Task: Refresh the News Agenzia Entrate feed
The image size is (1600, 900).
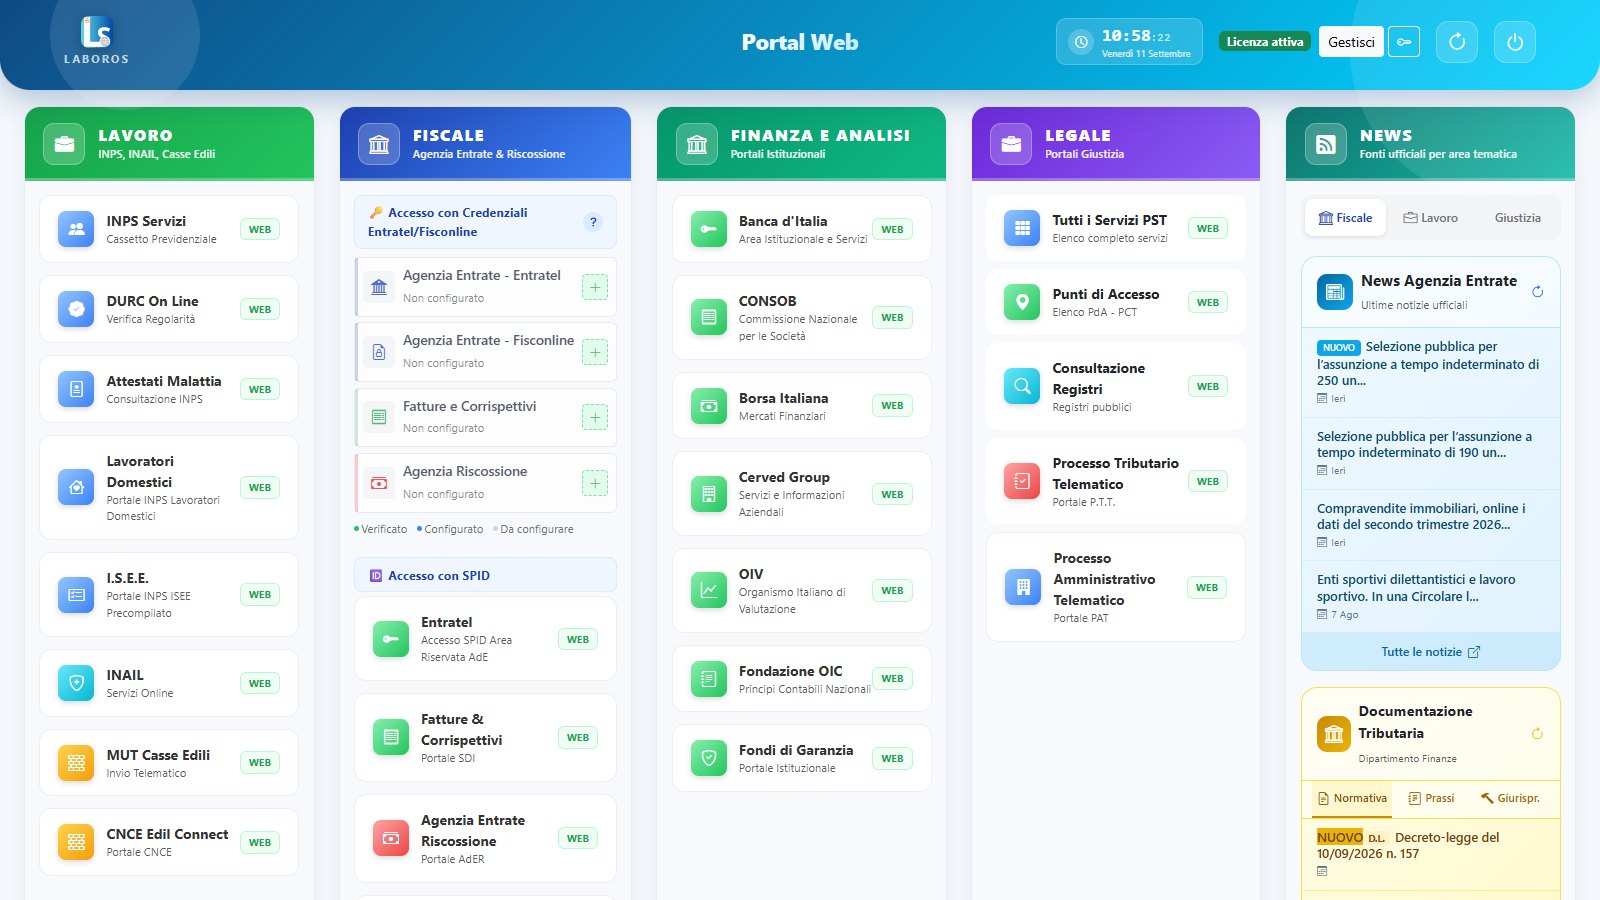Action: click(1537, 292)
